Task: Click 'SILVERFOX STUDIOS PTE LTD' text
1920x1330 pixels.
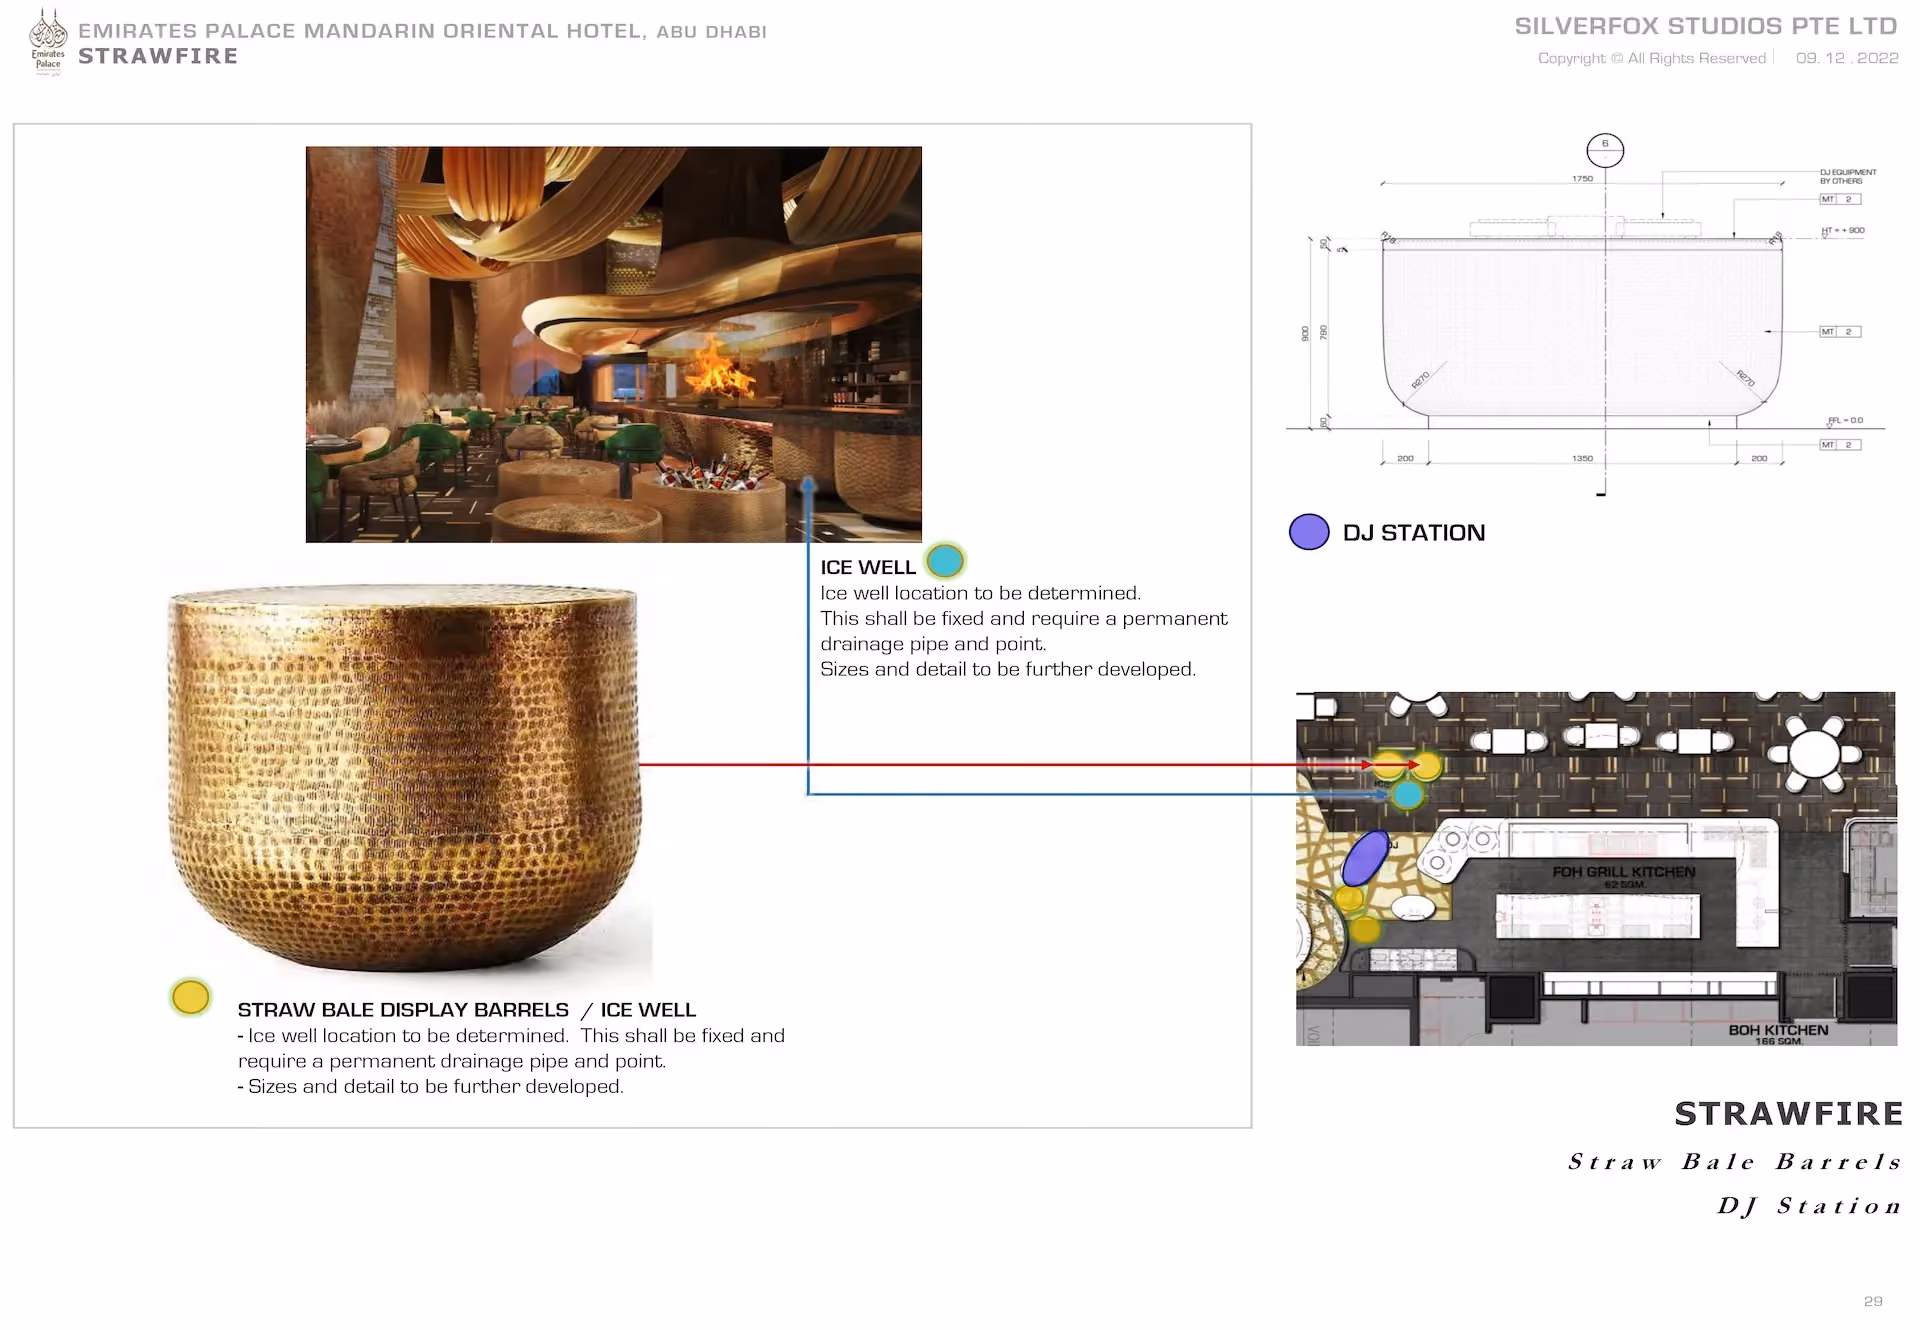Action: 1706,26
